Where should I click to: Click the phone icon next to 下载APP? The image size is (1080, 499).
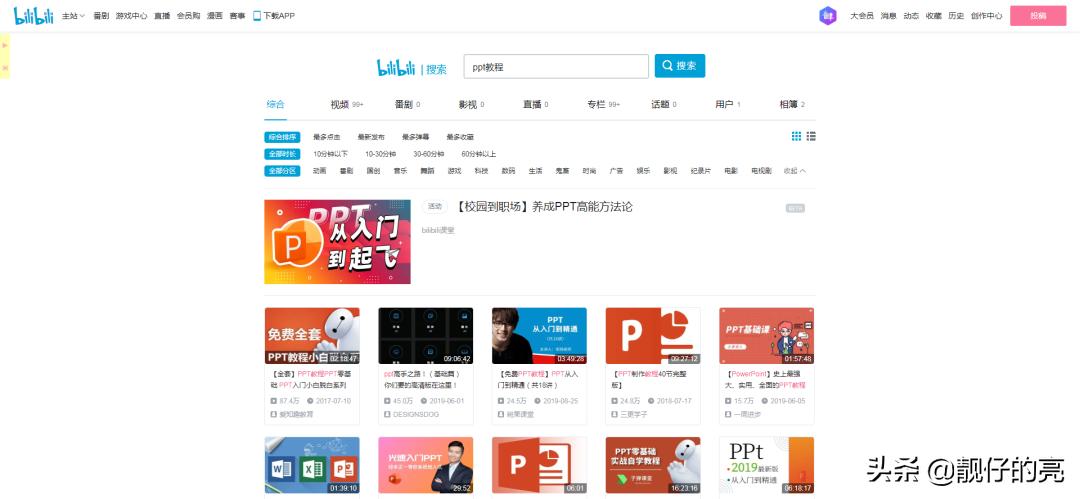tap(257, 15)
